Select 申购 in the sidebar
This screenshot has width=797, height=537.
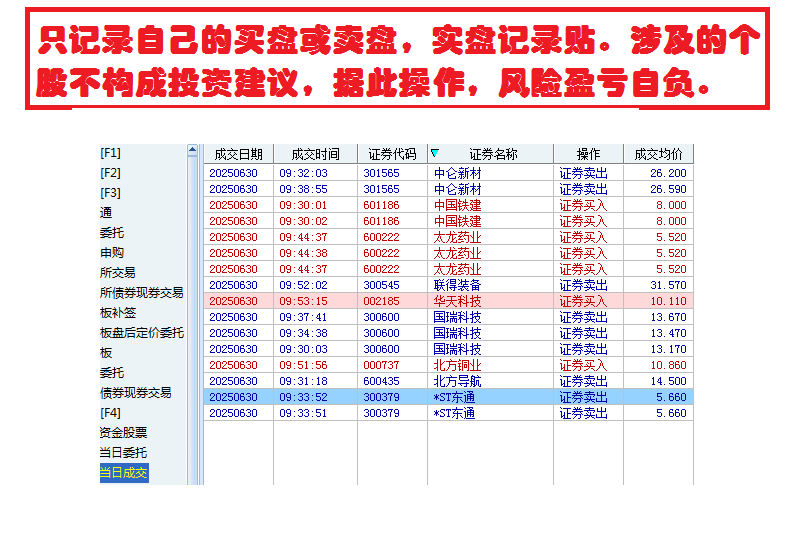pos(112,253)
